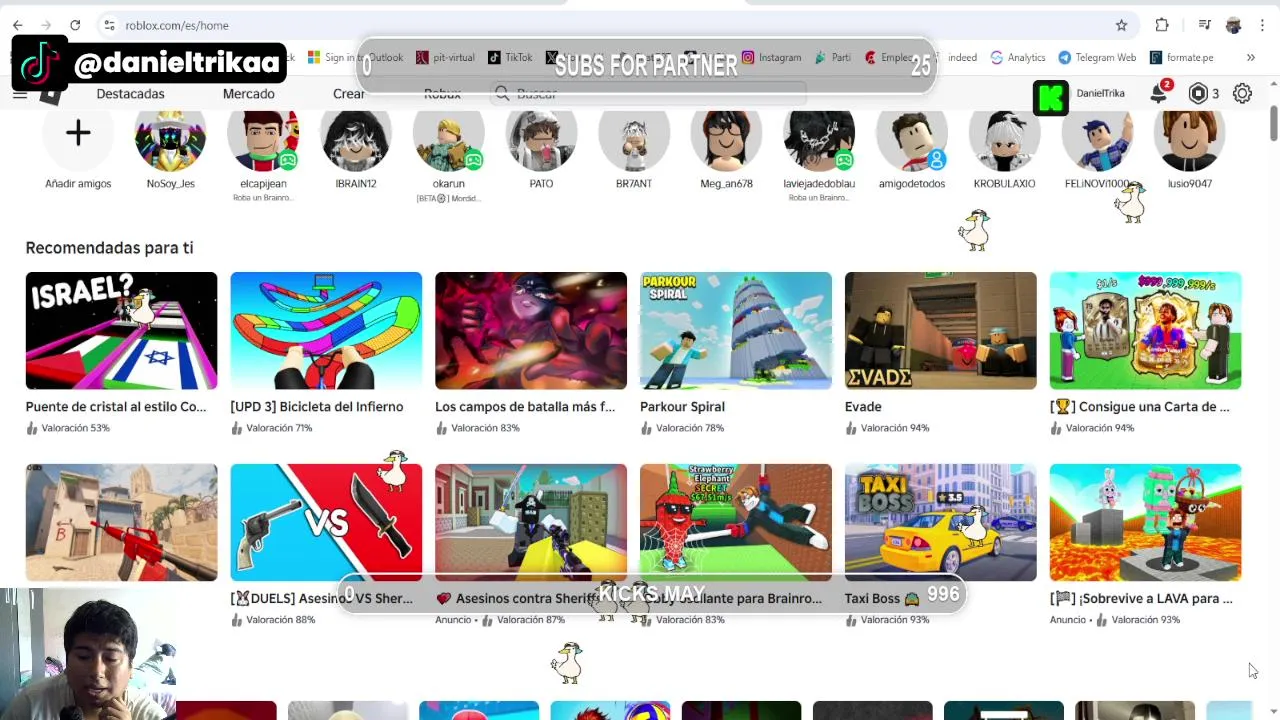Screen dimensions: 1280x720
Task: Open Roblox settings gear
Action: coord(1242,93)
